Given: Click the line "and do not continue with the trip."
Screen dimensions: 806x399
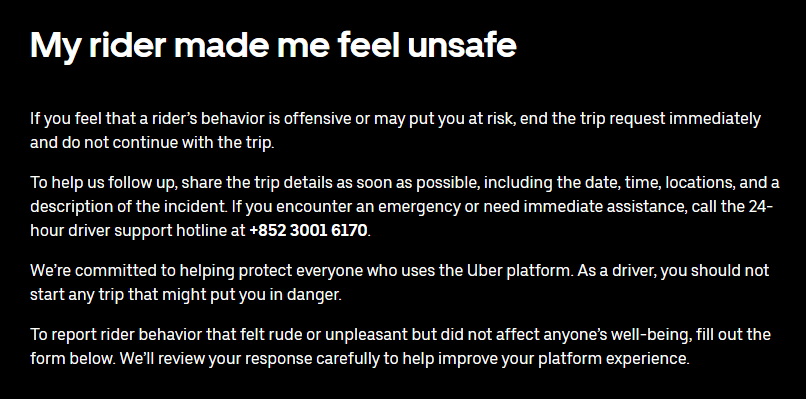Looking at the screenshot, I should (x=152, y=142).
